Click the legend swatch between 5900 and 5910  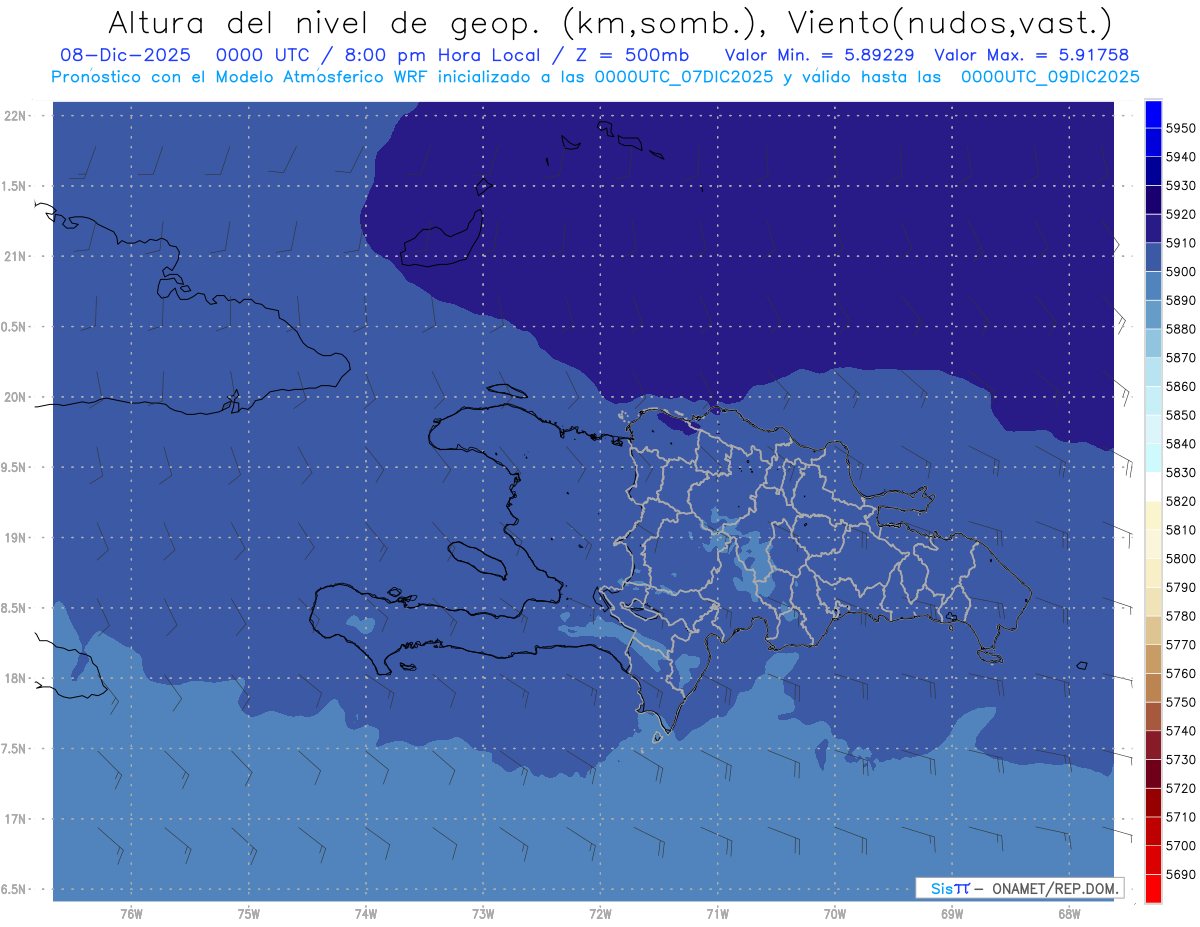point(1153,258)
